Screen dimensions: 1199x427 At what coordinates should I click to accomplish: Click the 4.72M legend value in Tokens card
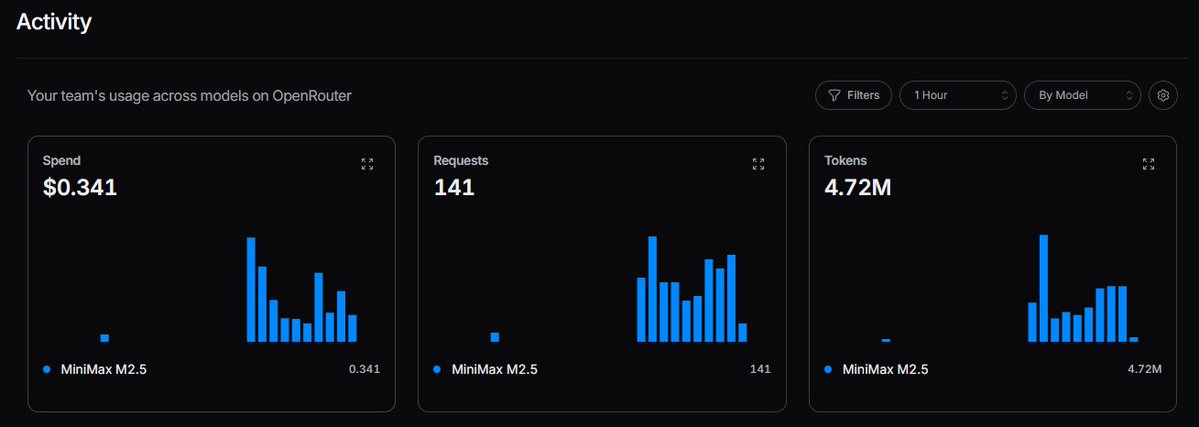[x=1145, y=370]
